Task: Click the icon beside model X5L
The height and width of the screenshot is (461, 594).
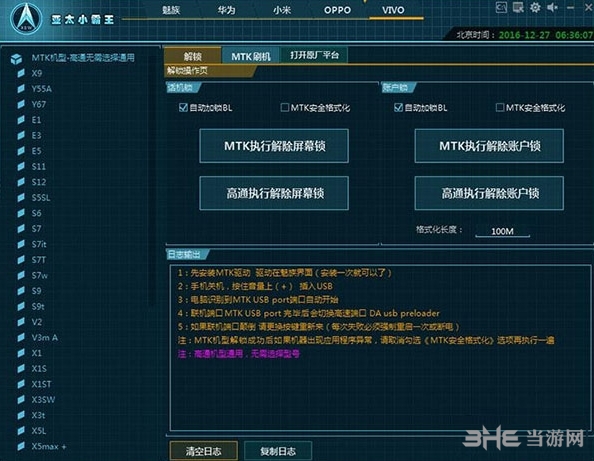Action: click(x=21, y=430)
